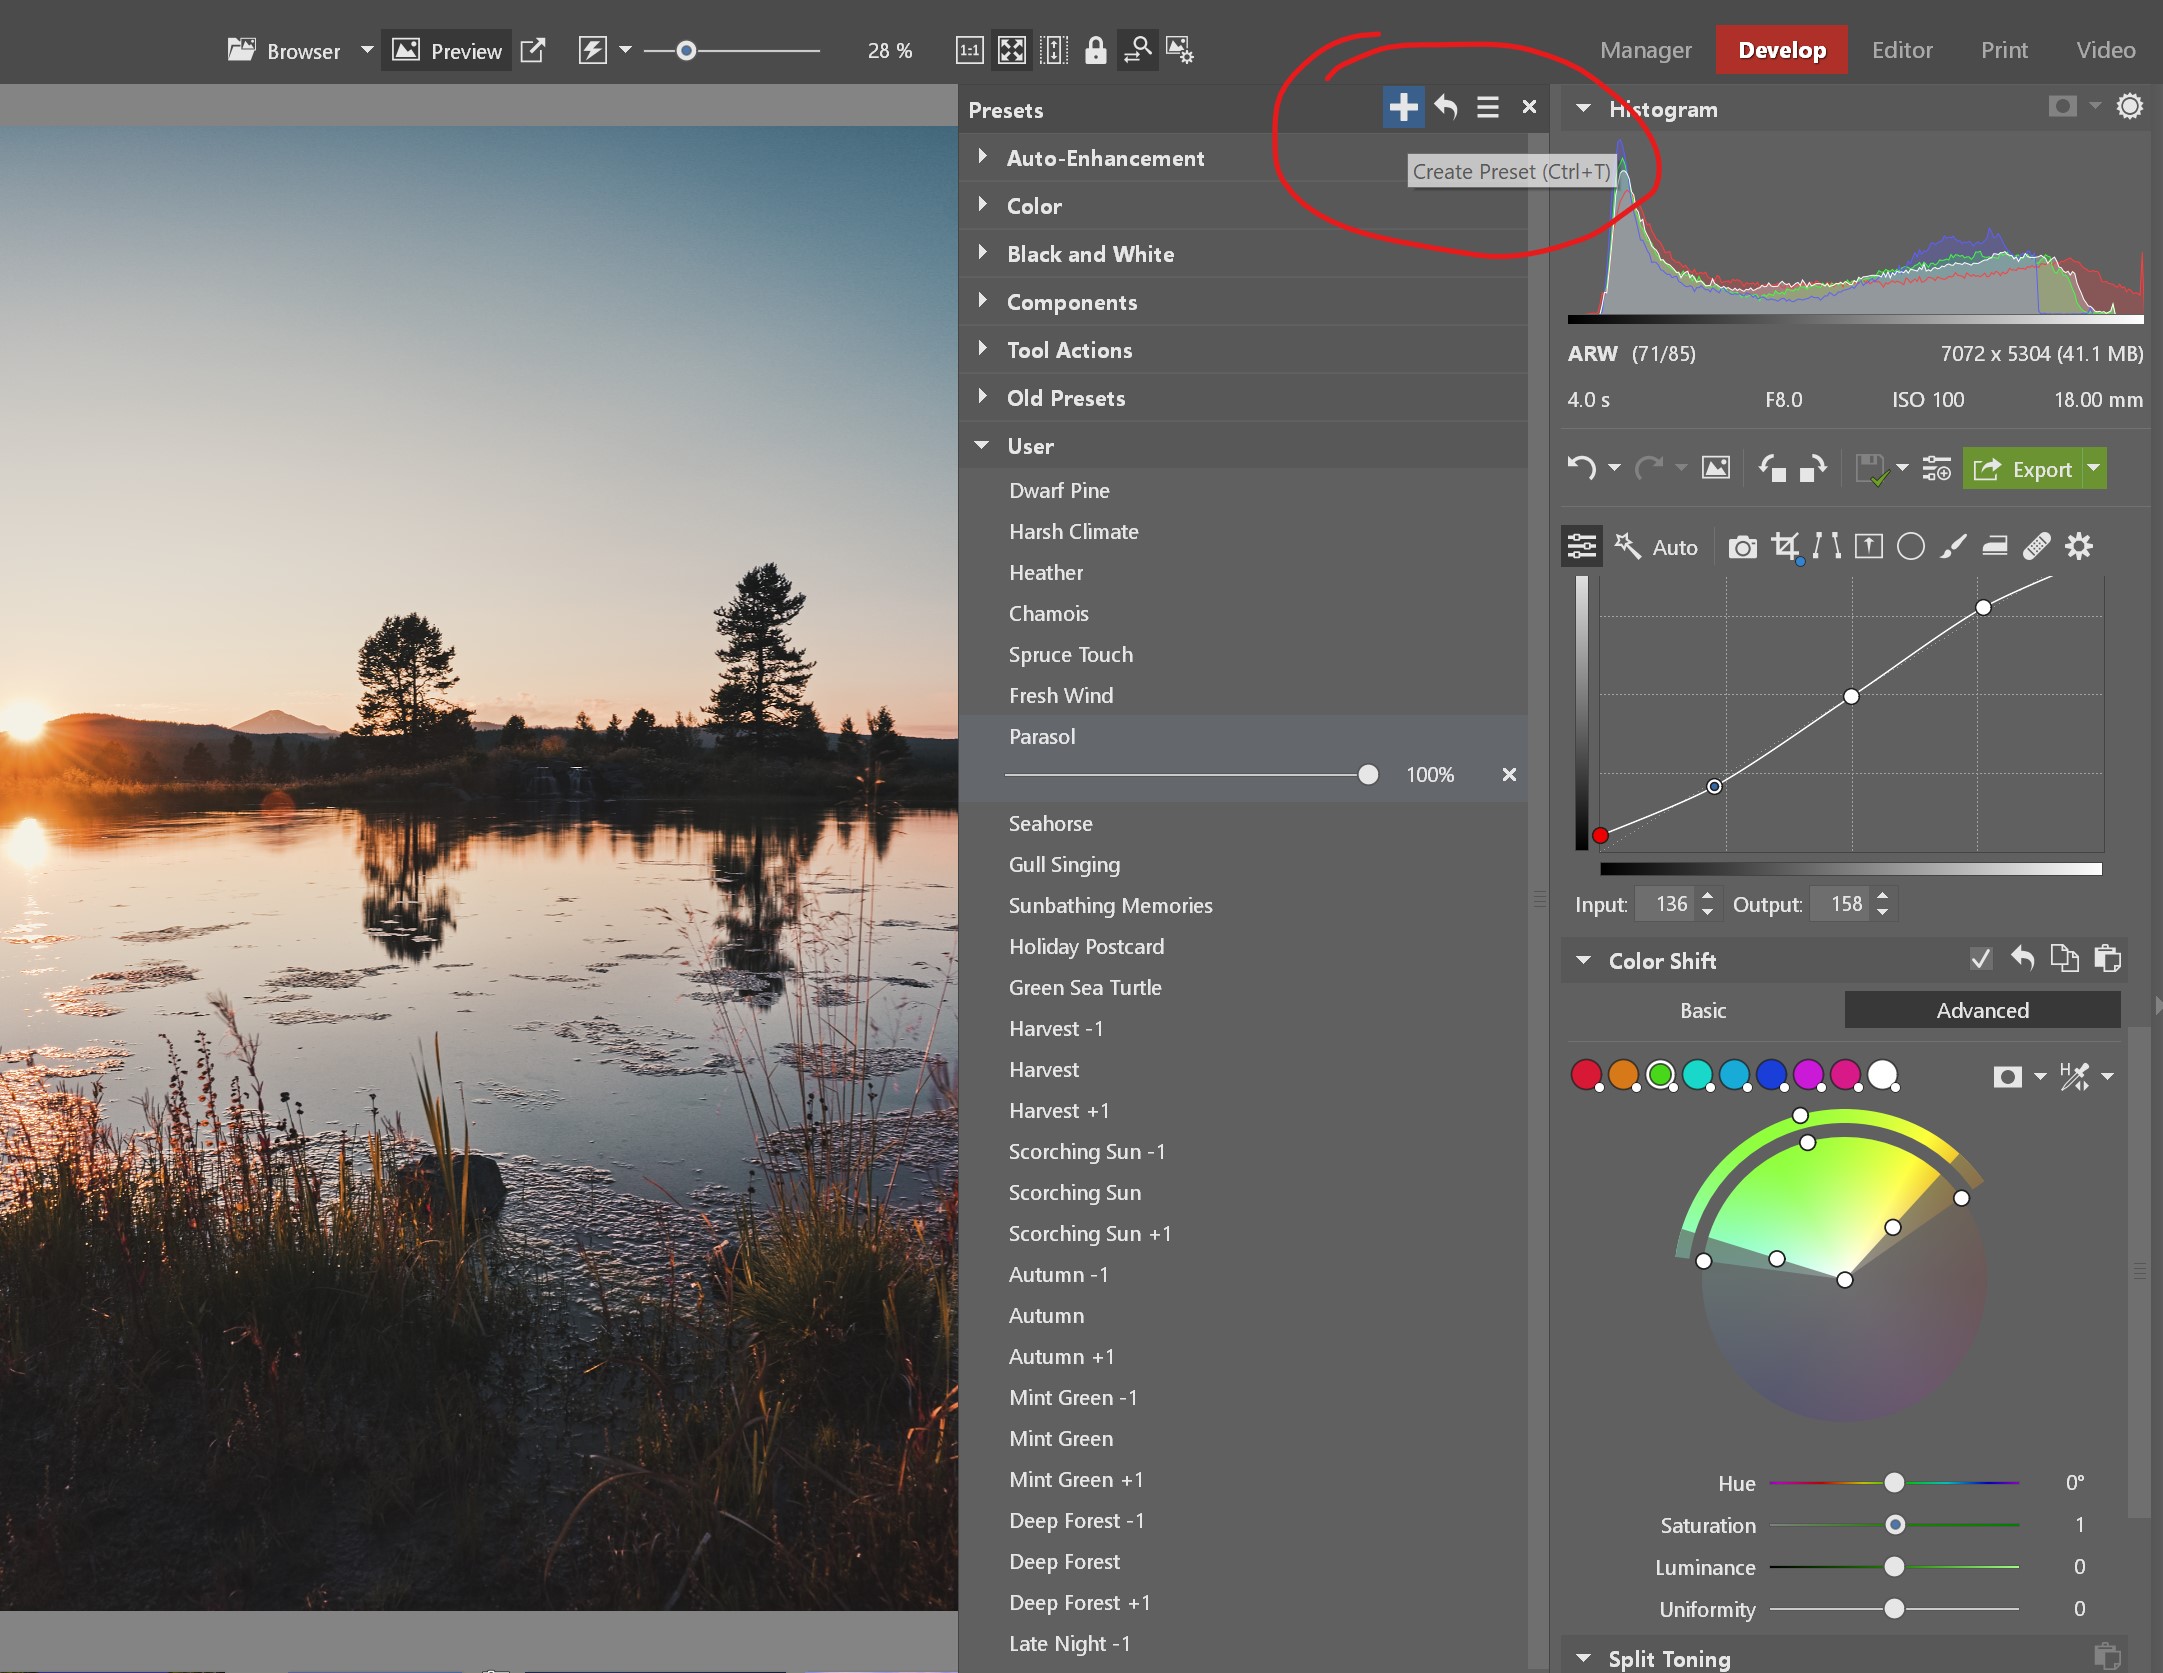The image size is (2163, 1673).
Task: Switch to the Editor module
Action: point(1901,50)
